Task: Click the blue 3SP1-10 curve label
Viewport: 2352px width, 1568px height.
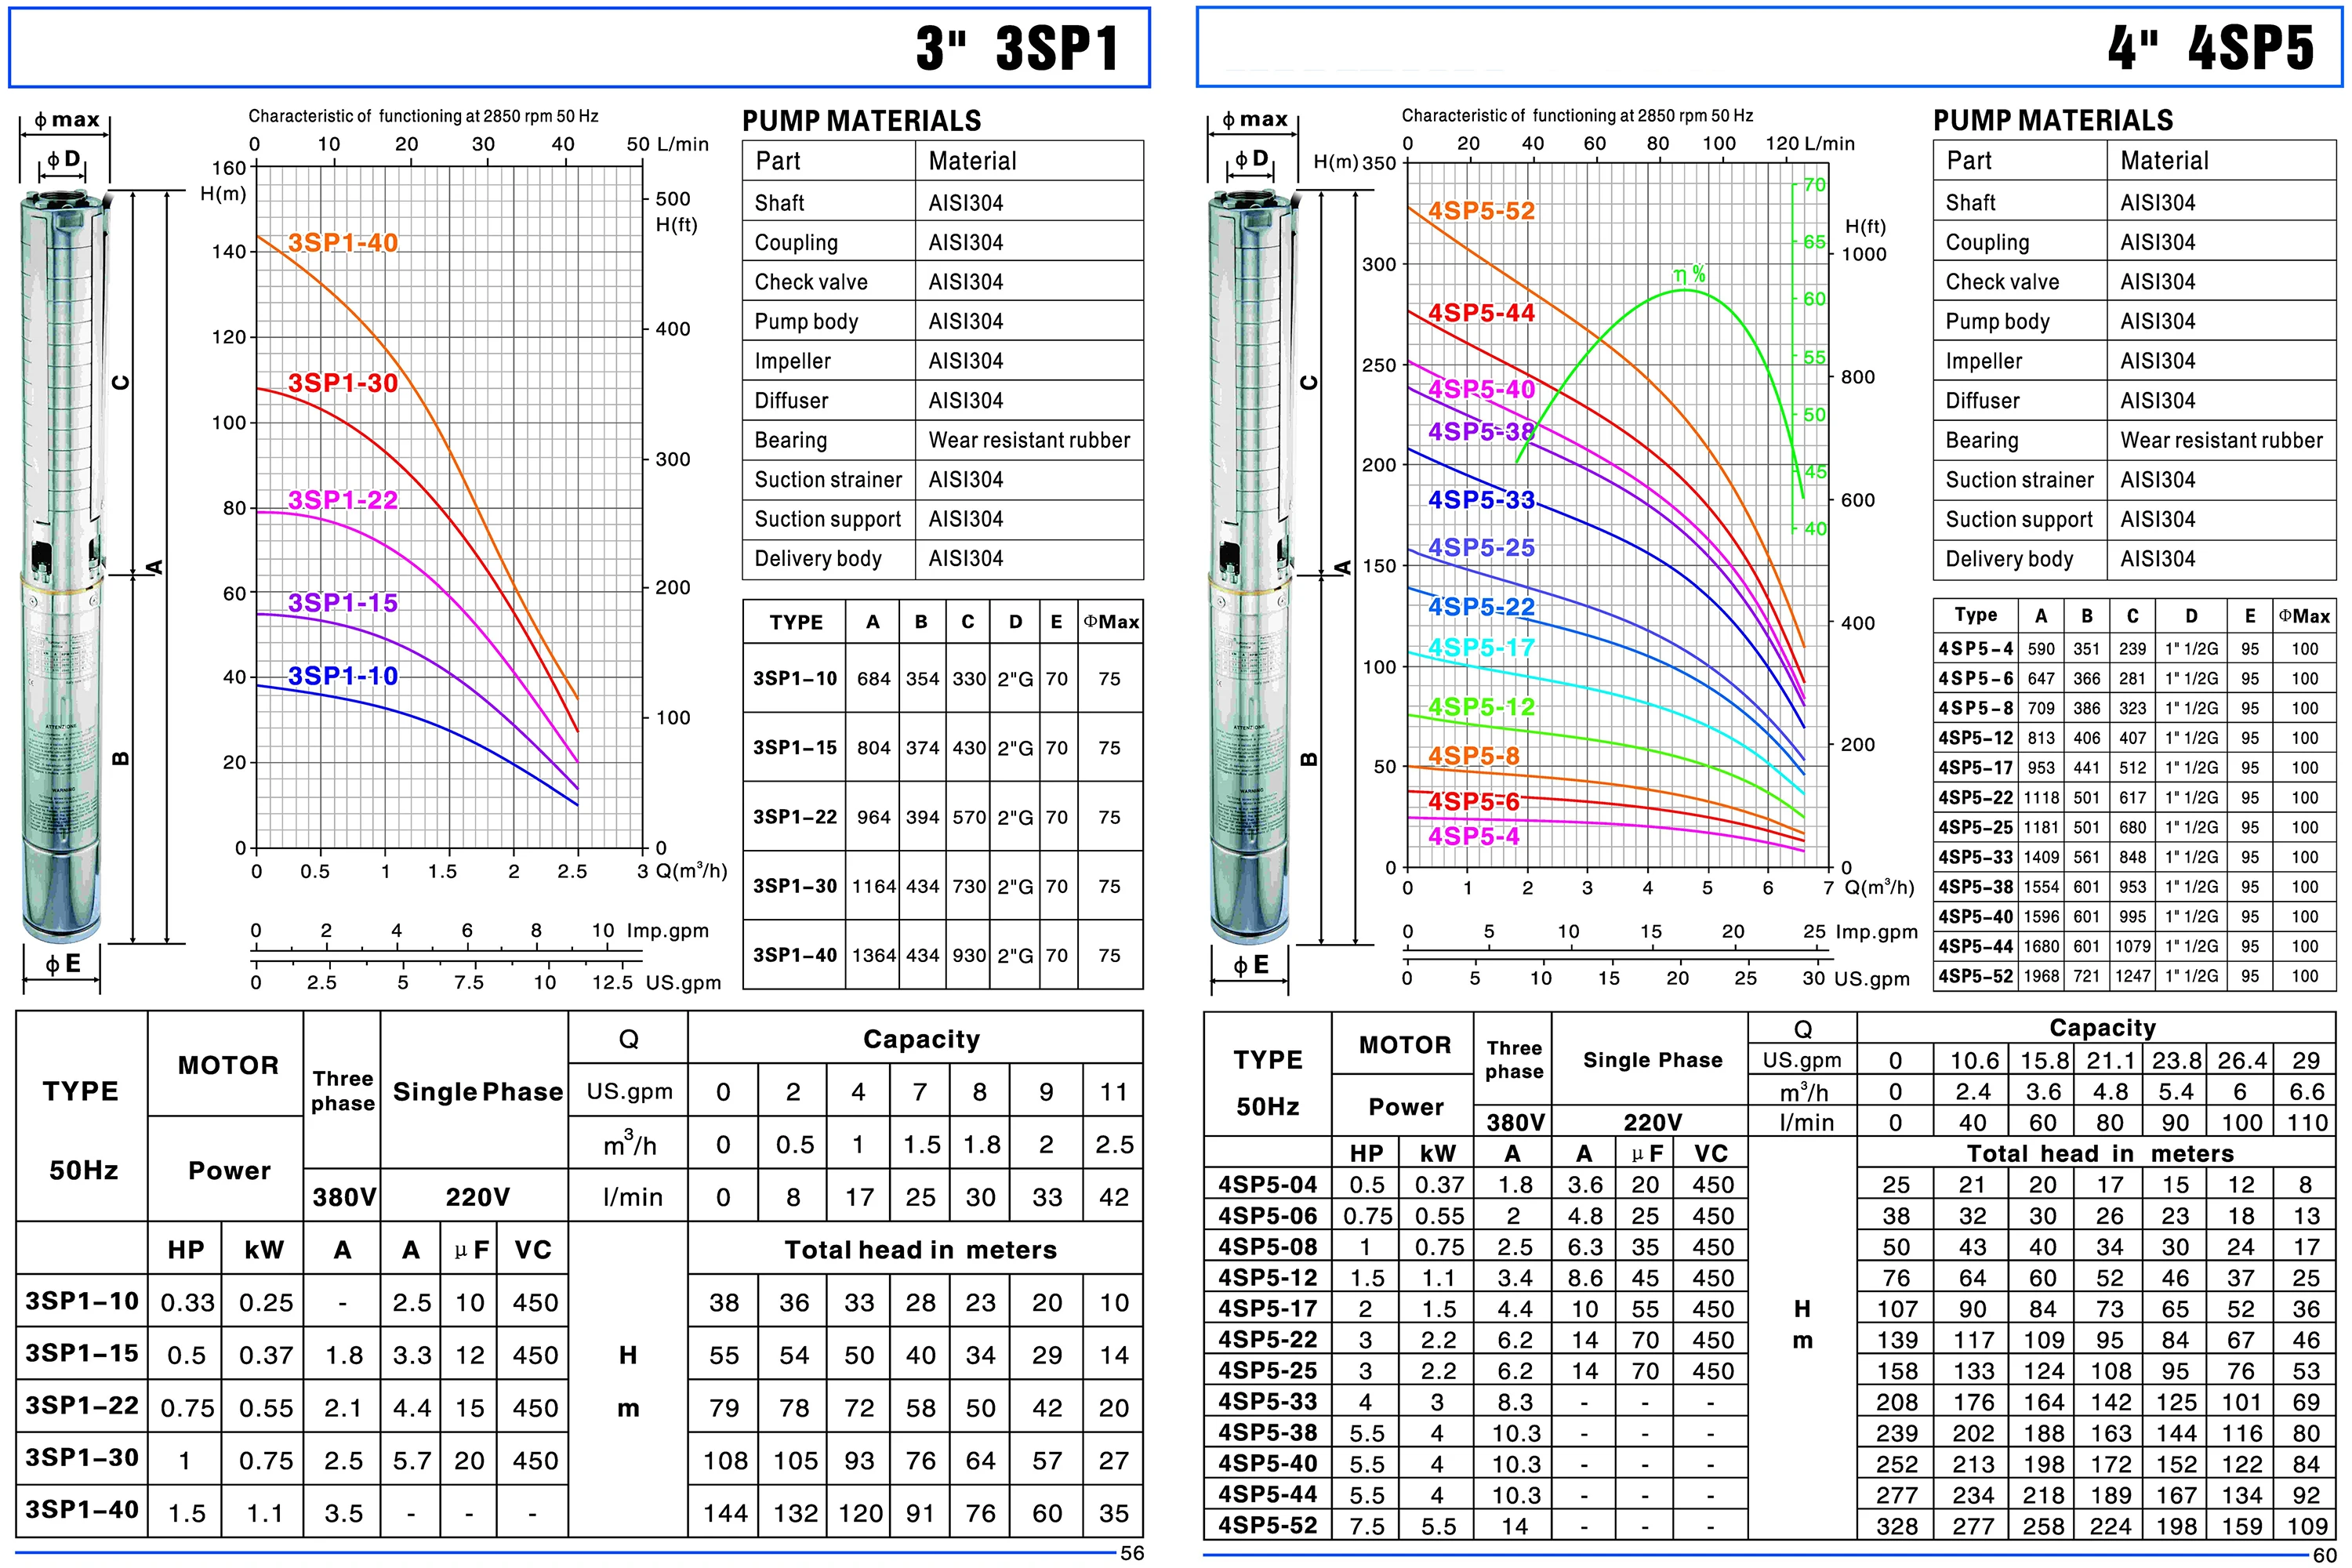Action: 343,677
